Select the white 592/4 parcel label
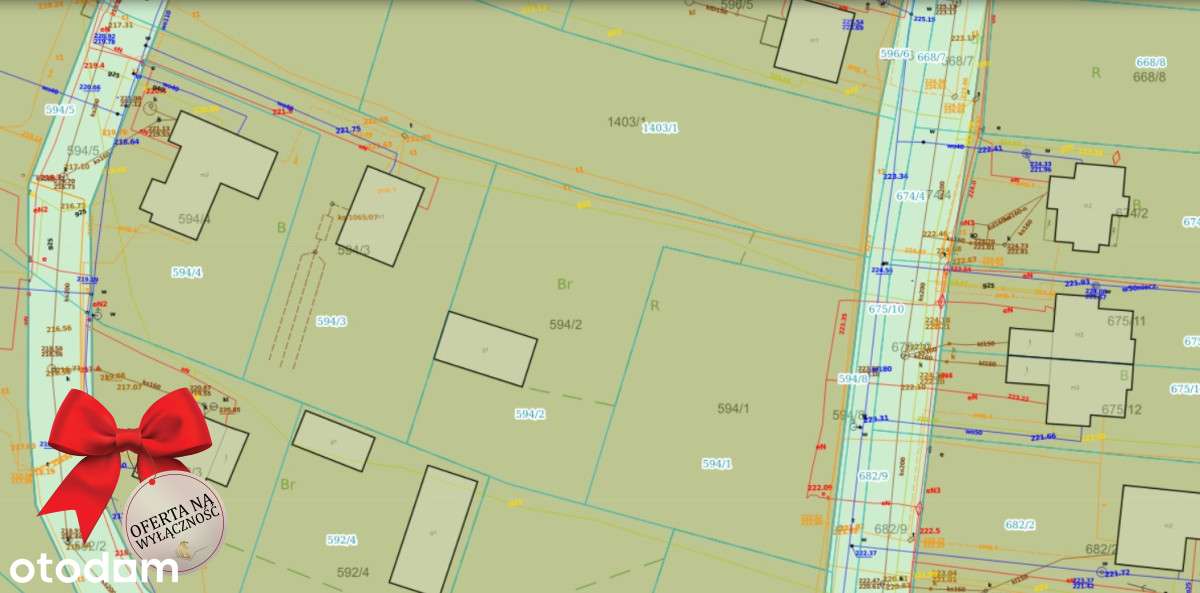1200x593 pixels. (x=342, y=540)
